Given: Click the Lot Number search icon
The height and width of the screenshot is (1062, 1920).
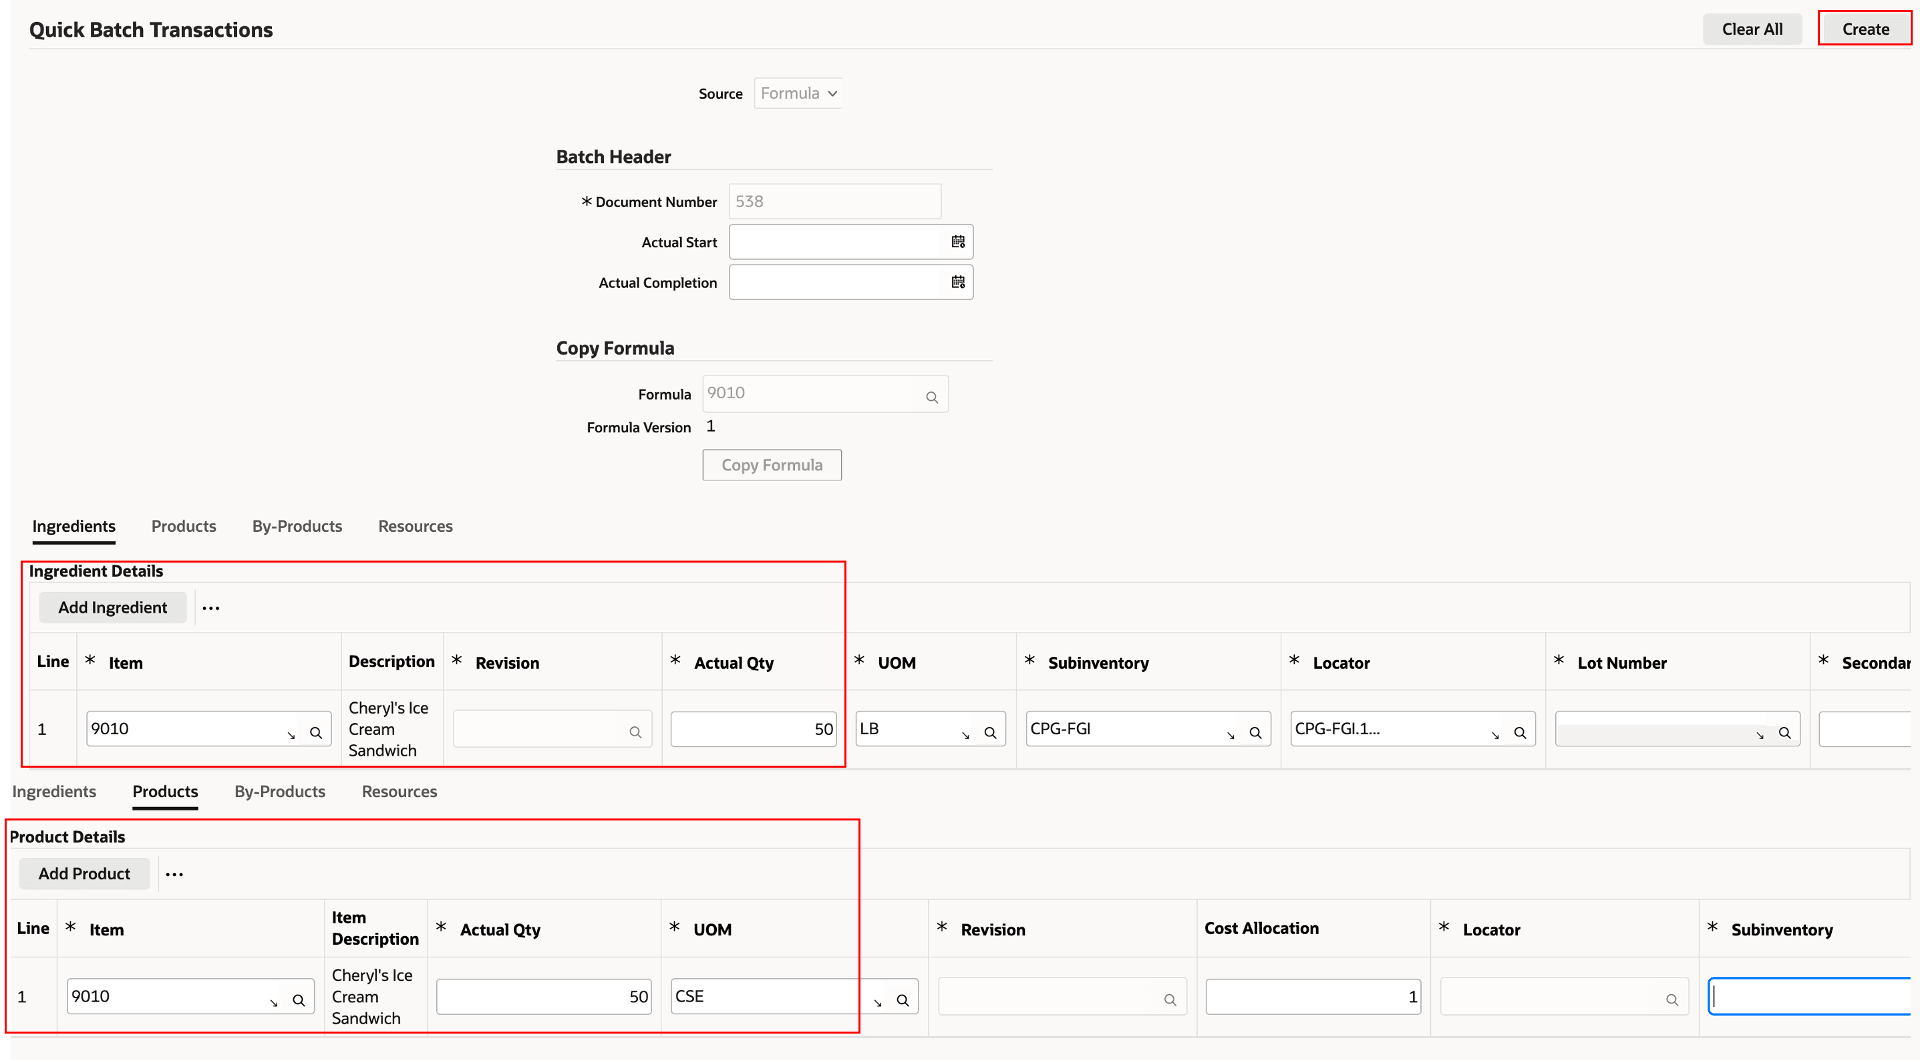Looking at the screenshot, I should tap(1786, 732).
